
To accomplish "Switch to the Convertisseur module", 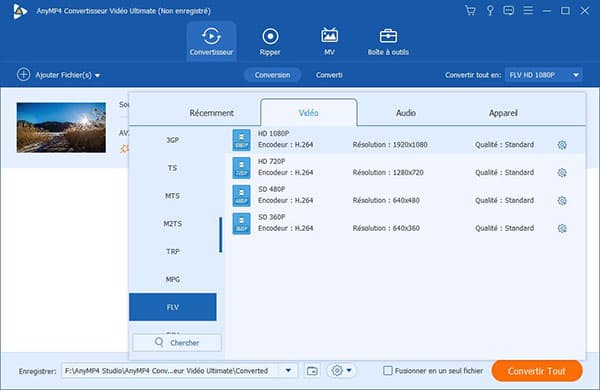I will tap(211, 41).
